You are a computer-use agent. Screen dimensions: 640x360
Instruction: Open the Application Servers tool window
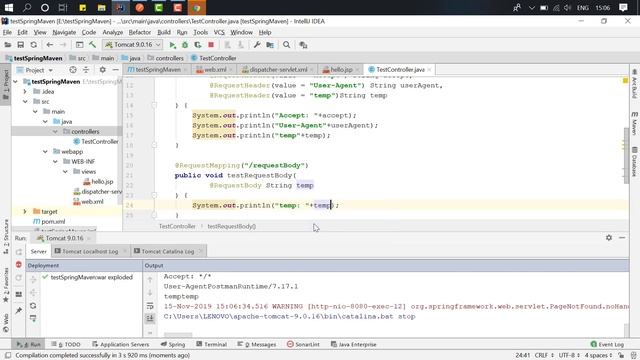120,344
